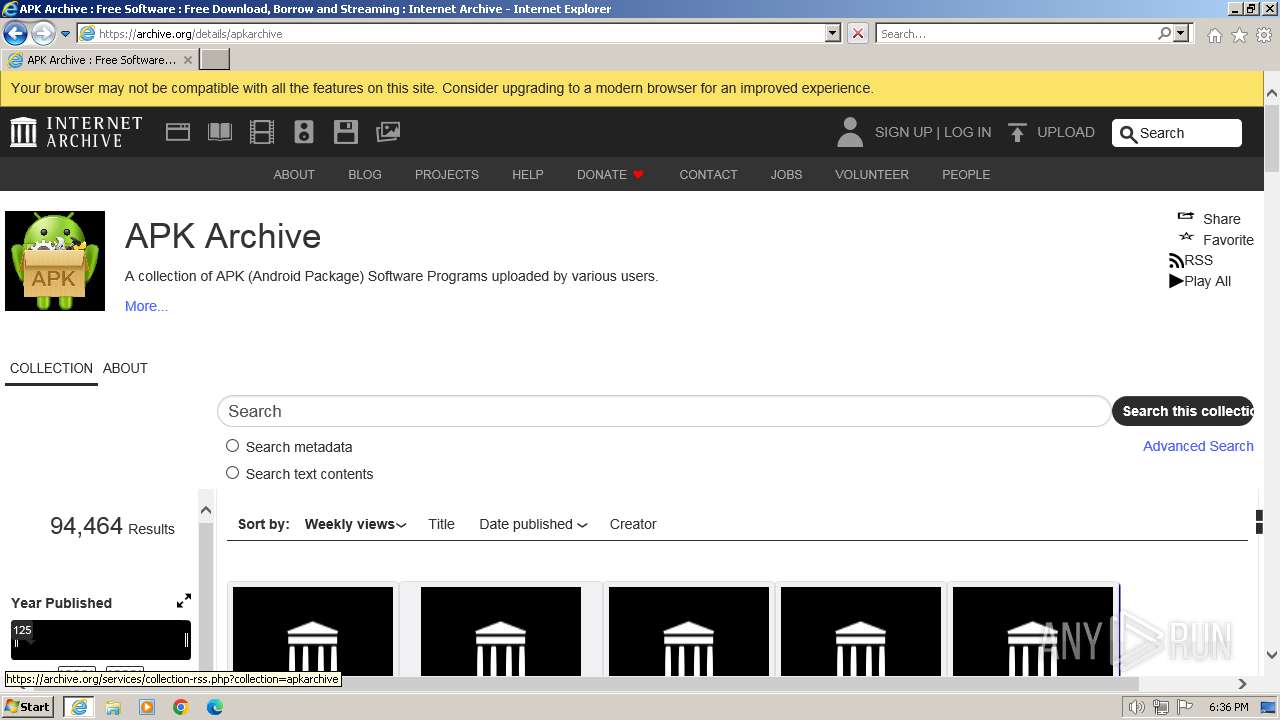Open BLOG in the top menu
This screenshot has height=720, width=1280.
pos(365,174)
